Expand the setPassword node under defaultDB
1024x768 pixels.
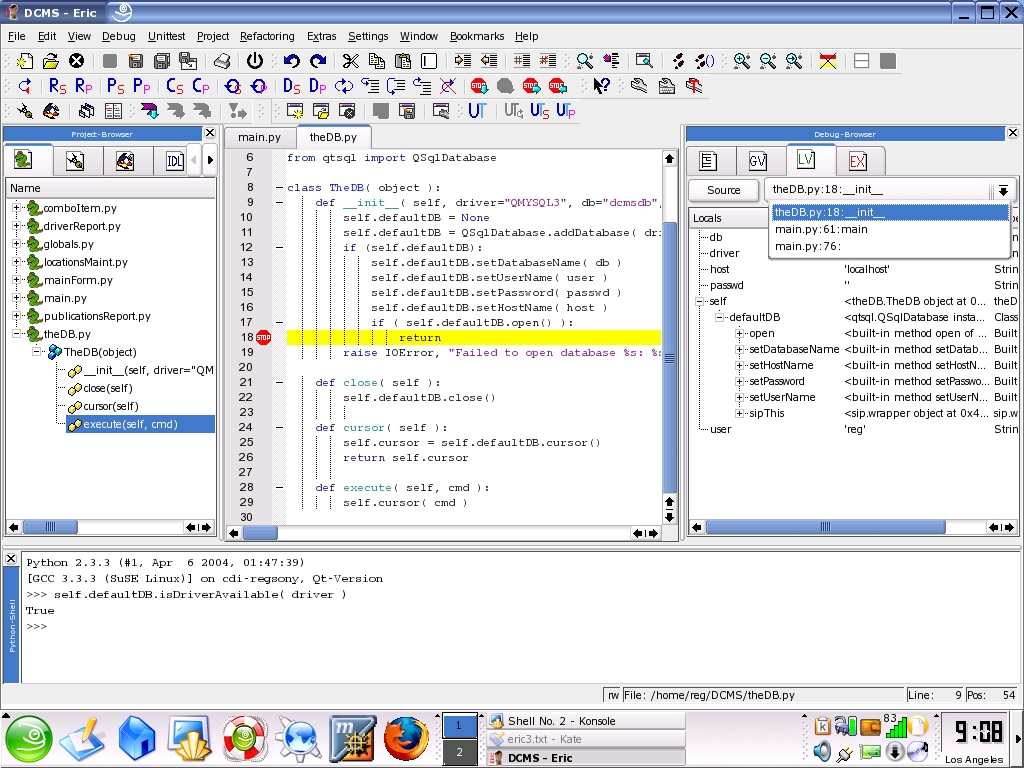tap(740, 381)
